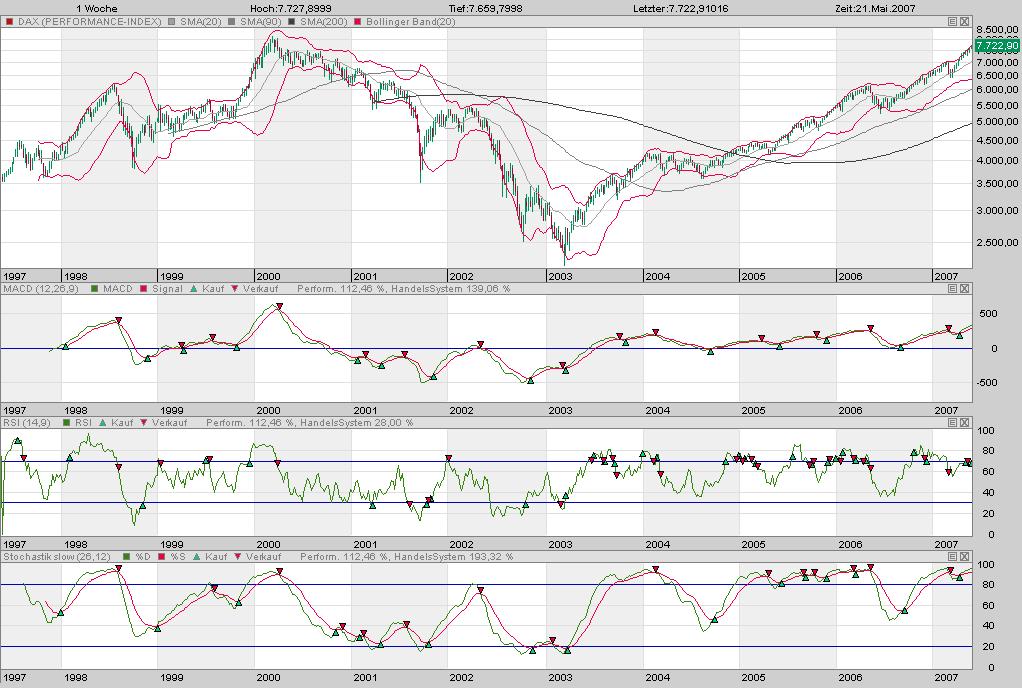Click the RSI buy marker at the early-1997 peak
Screen dimensions: 1022x688
pyautogui.click(x=18, y=441)
